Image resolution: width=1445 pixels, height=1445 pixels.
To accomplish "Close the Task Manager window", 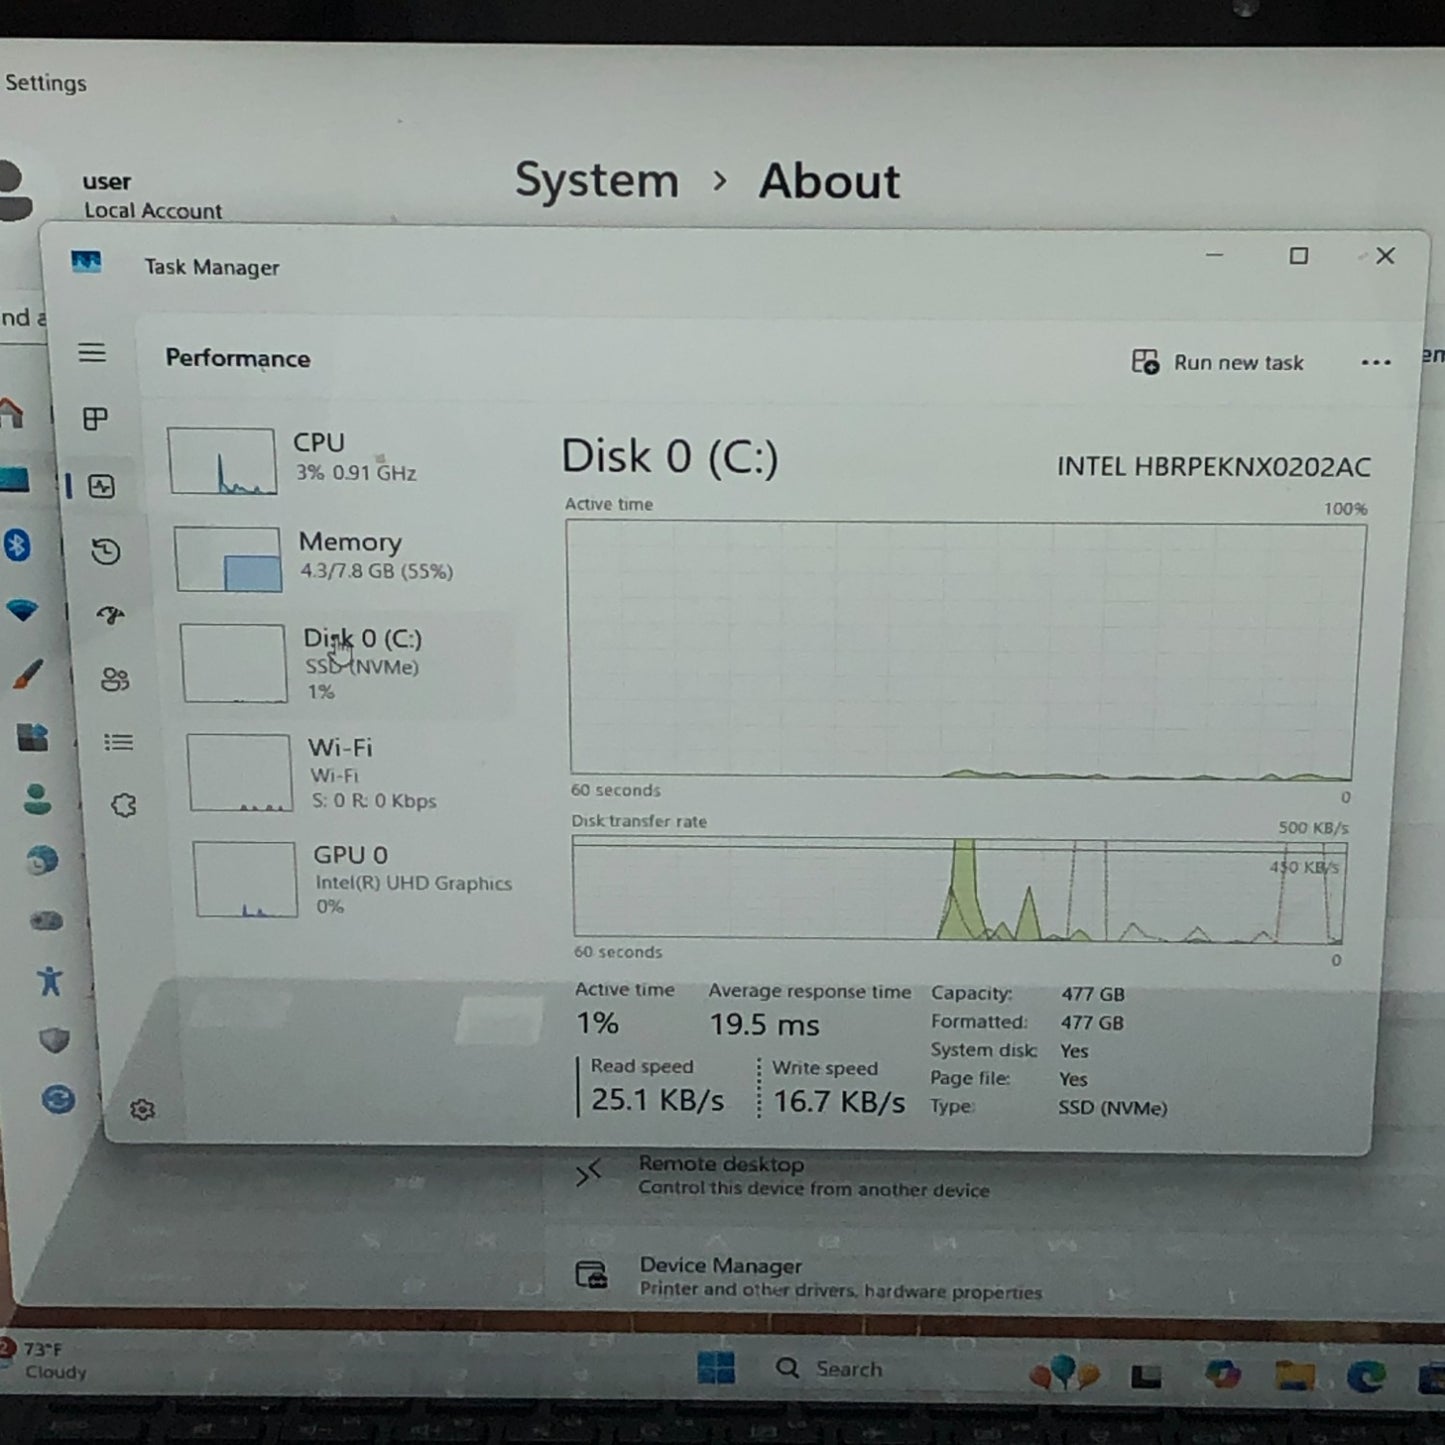I will pos(1385,256).
